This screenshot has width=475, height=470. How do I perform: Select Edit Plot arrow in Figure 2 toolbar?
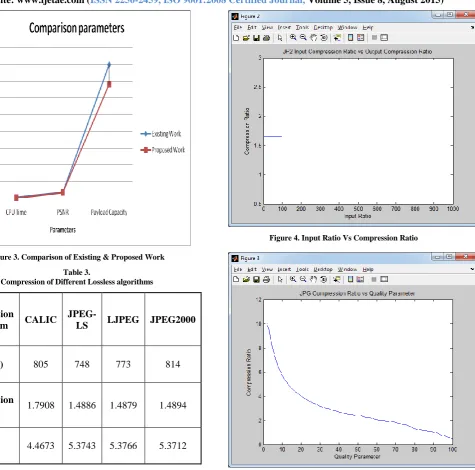280,38
